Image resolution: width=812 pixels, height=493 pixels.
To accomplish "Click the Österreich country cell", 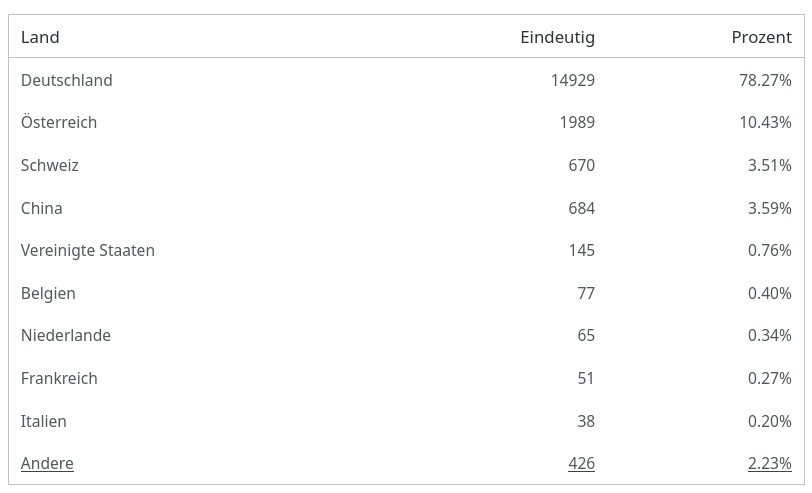I will (59, 122).
